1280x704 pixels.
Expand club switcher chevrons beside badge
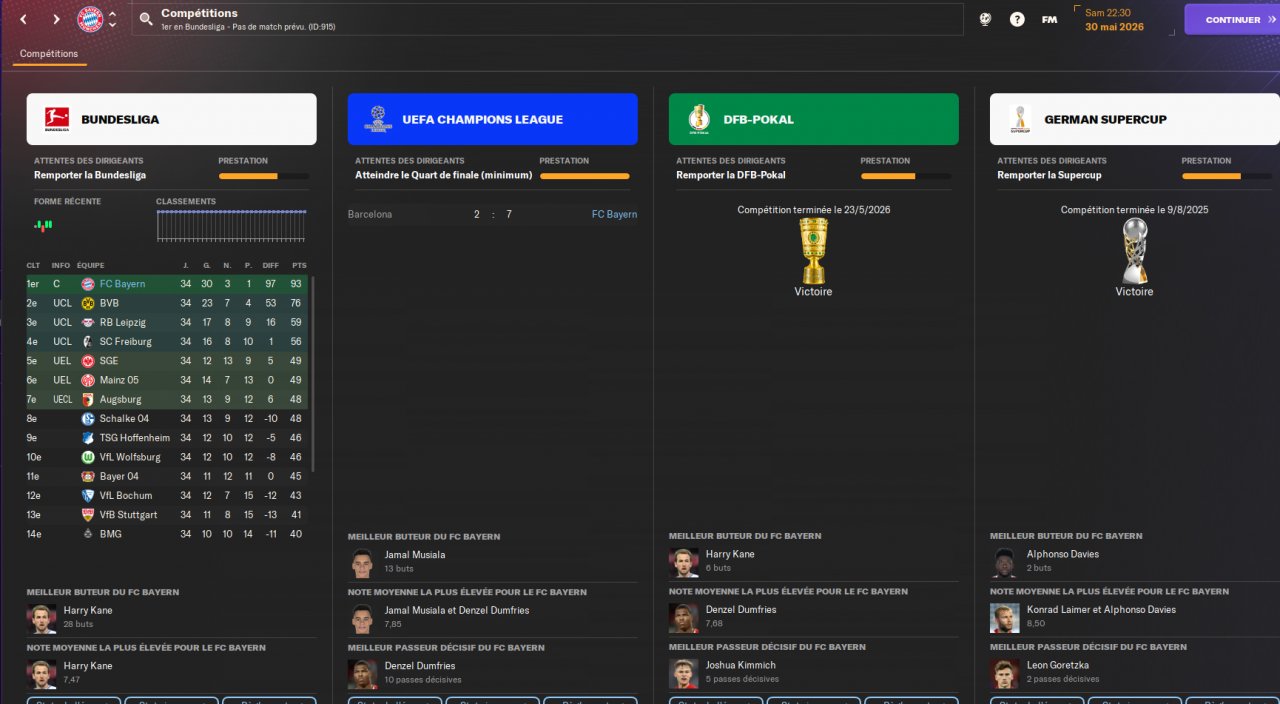pyautogui.click(x=112, y=19)
